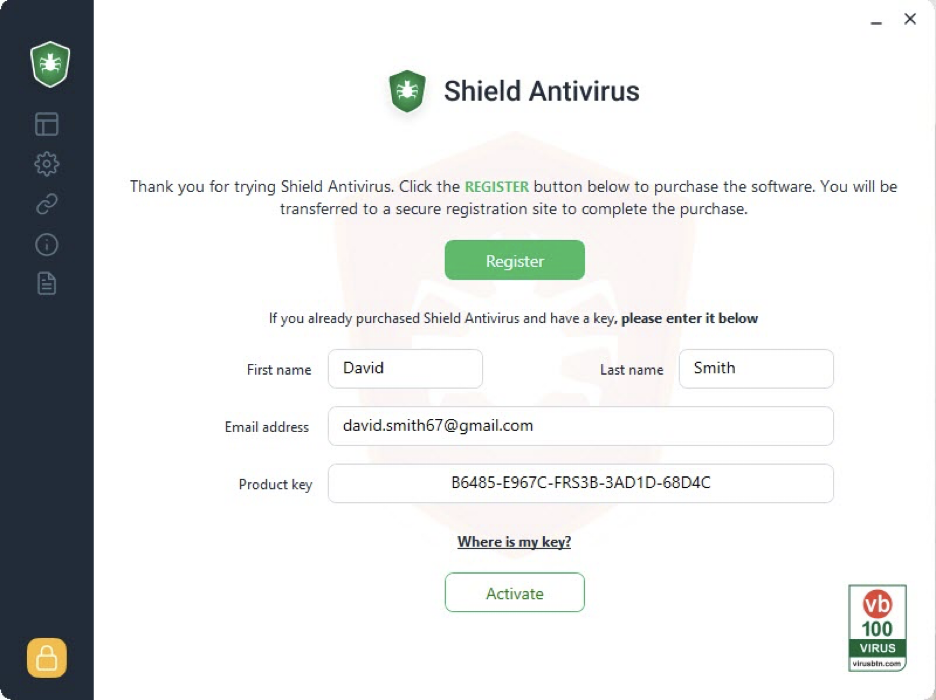Focus the First name field containing David
The height and width of the screenshot is (700, 936).
click(x=405, y=368)
